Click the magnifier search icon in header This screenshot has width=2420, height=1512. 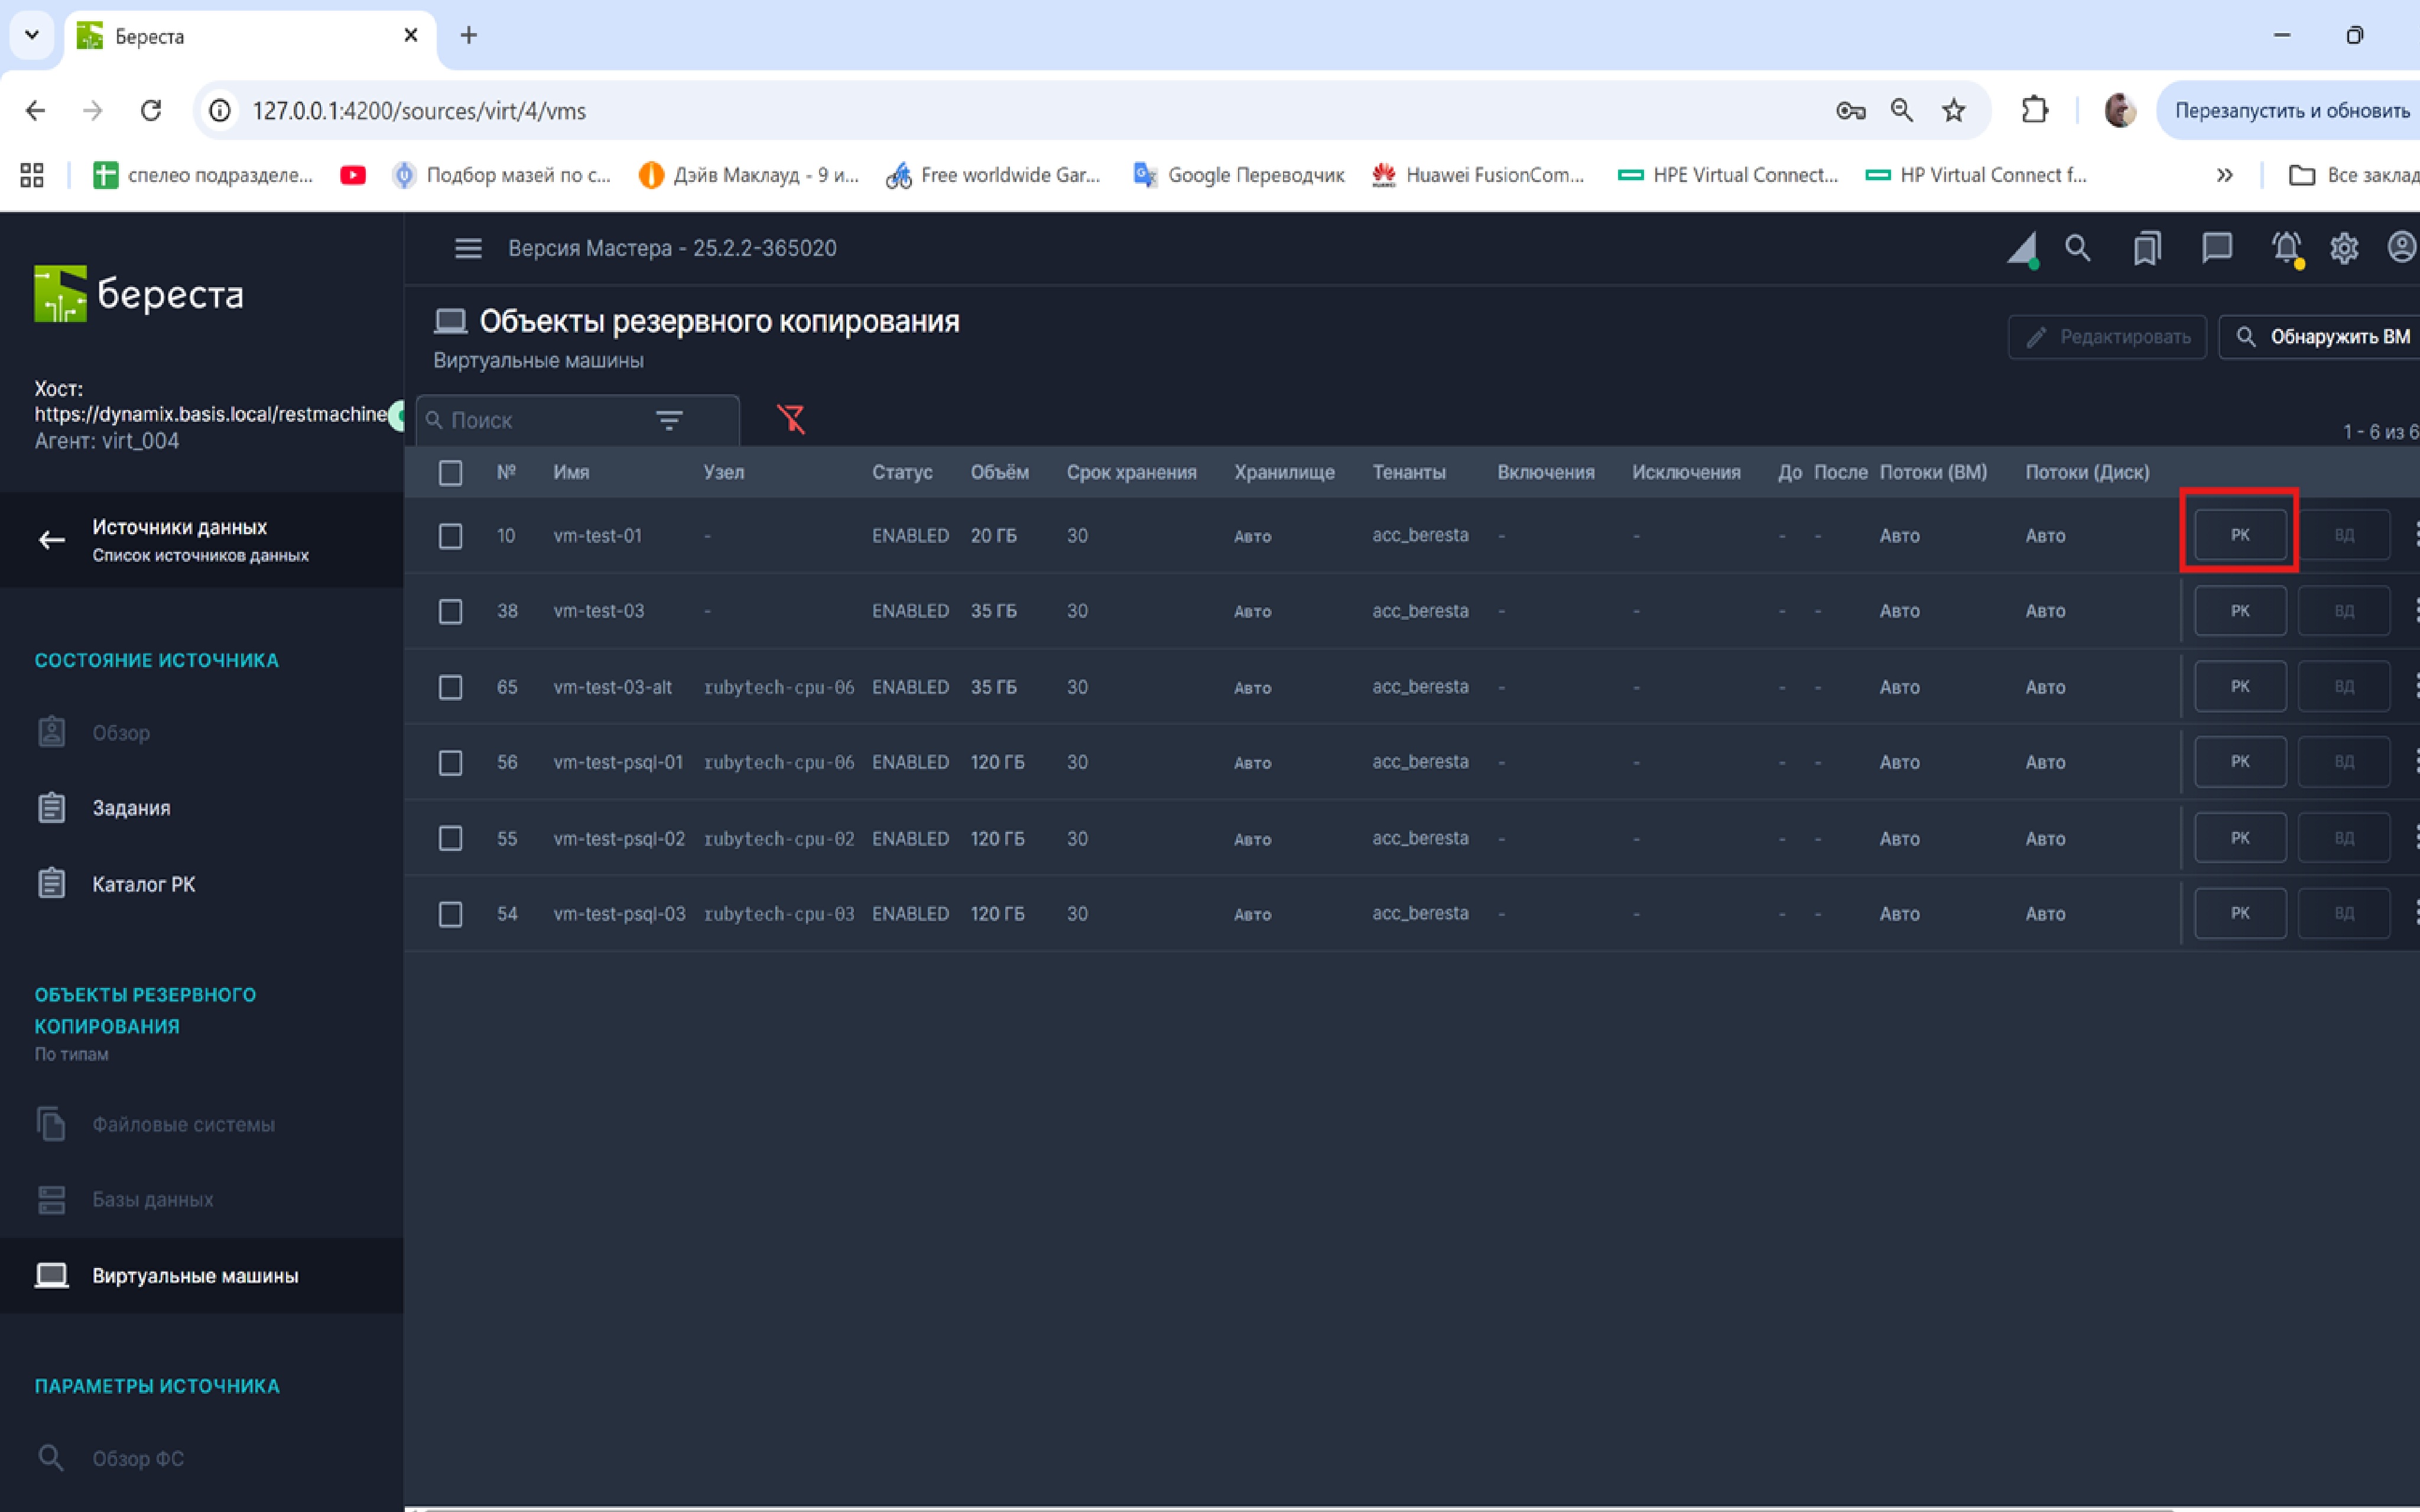click(x=2078, y=248)
